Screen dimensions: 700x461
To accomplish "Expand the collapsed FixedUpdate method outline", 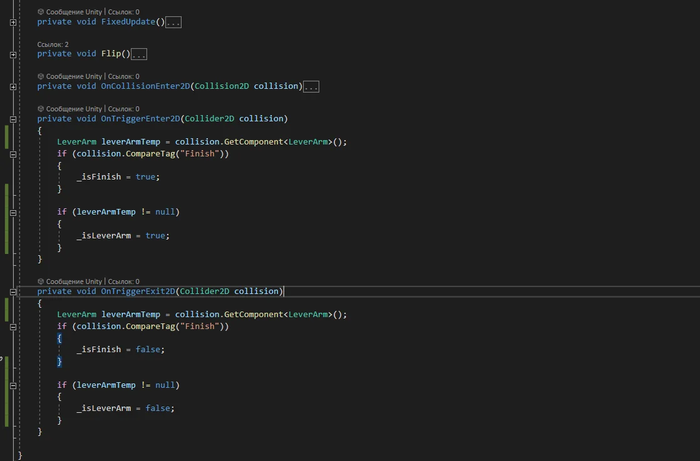I will point(14,21).
